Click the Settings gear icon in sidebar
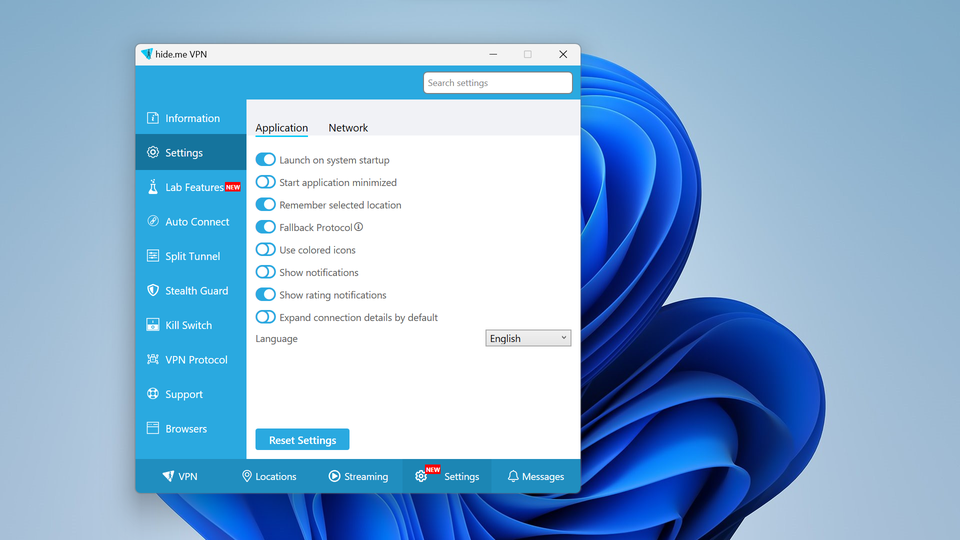 click(x=152, y=152)
